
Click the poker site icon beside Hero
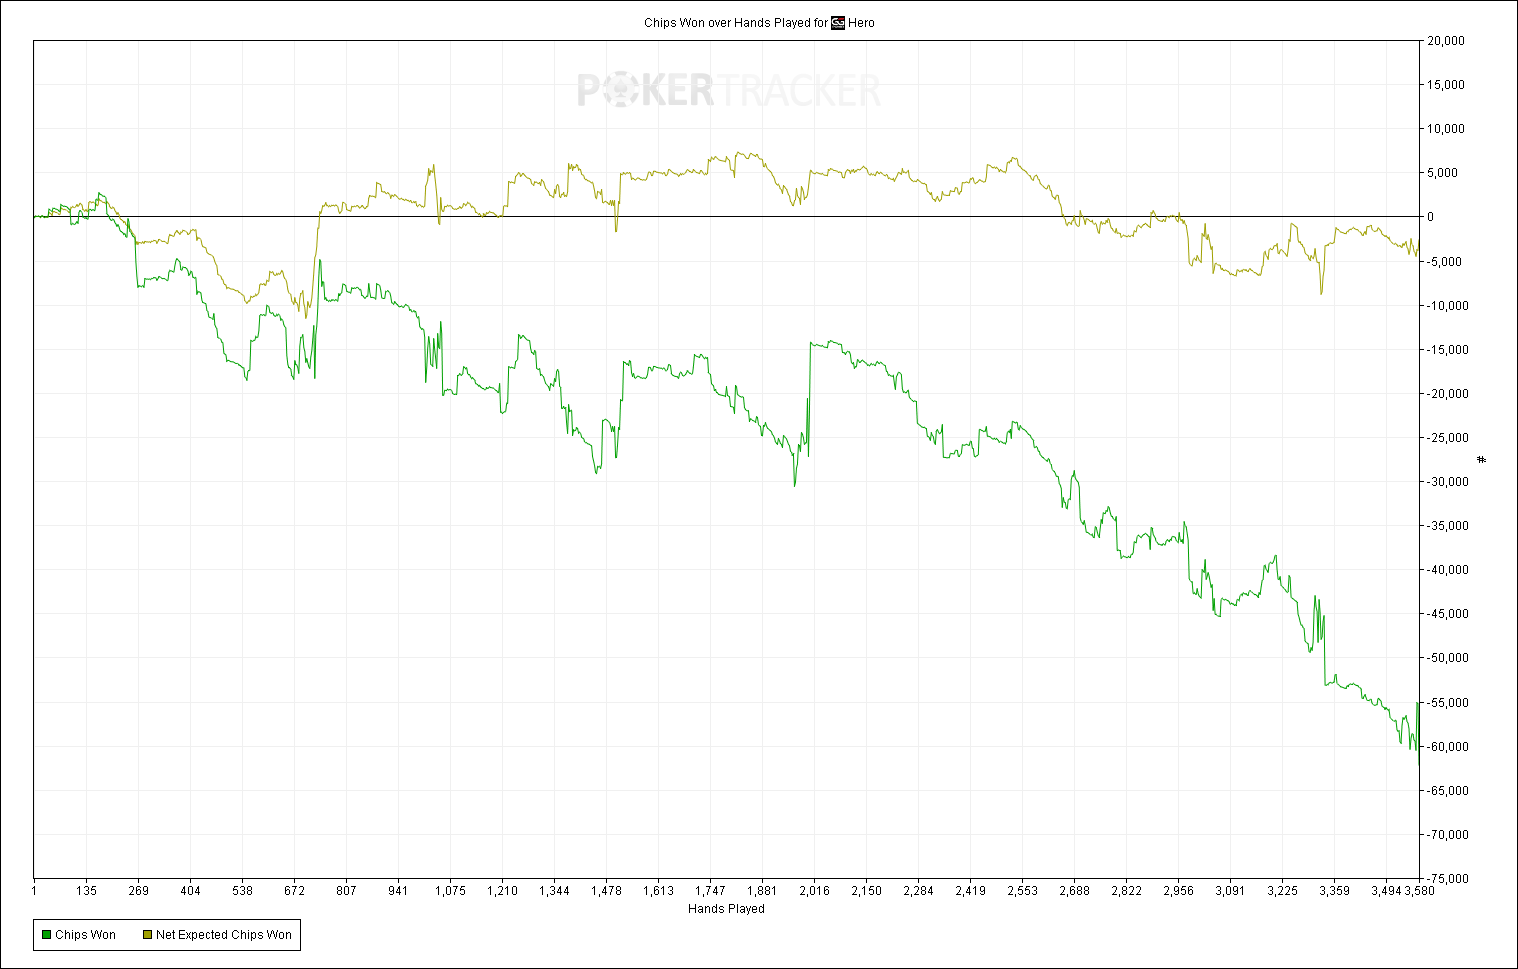pyautogui.click(x=838, y=23)
